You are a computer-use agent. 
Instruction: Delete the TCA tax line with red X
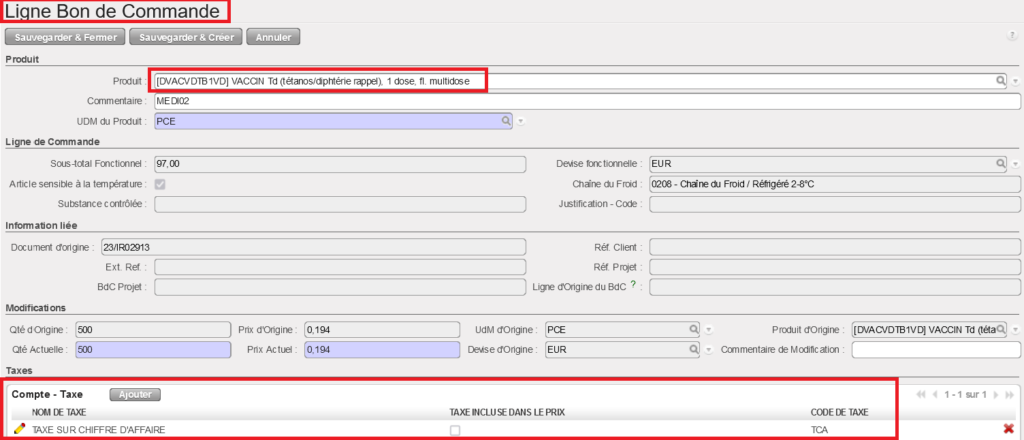1009,429
